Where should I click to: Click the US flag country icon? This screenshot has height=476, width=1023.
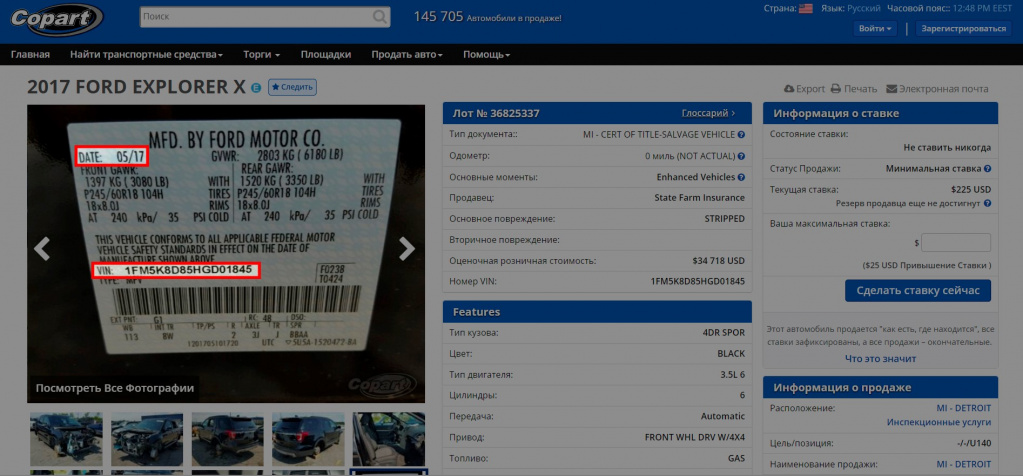(x=806, y=8)
